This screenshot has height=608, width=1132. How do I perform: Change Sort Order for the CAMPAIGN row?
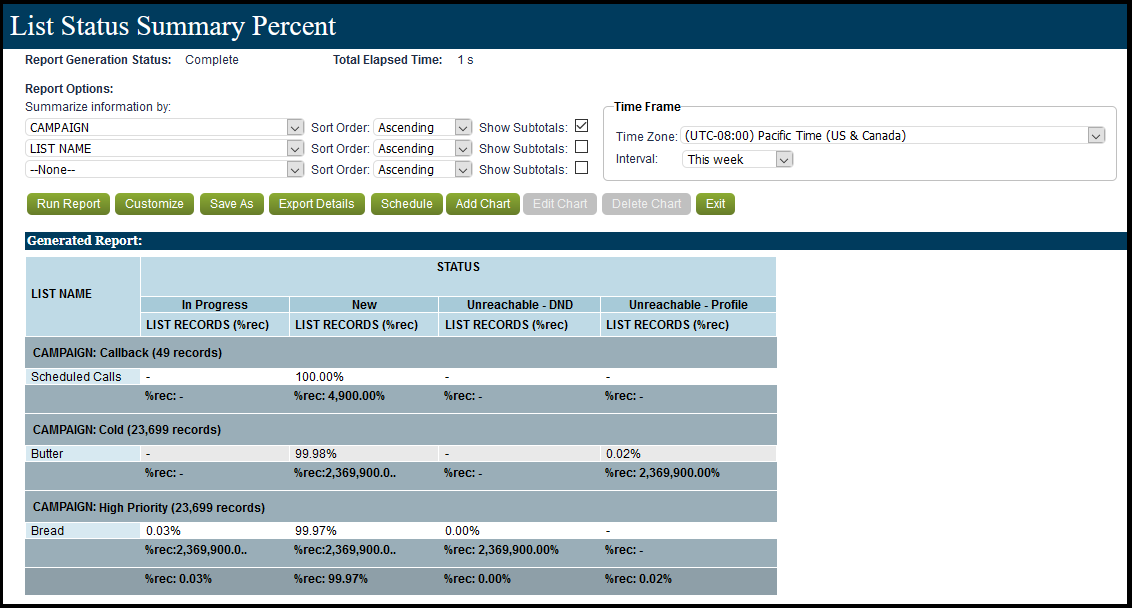(x=423, y=128)
